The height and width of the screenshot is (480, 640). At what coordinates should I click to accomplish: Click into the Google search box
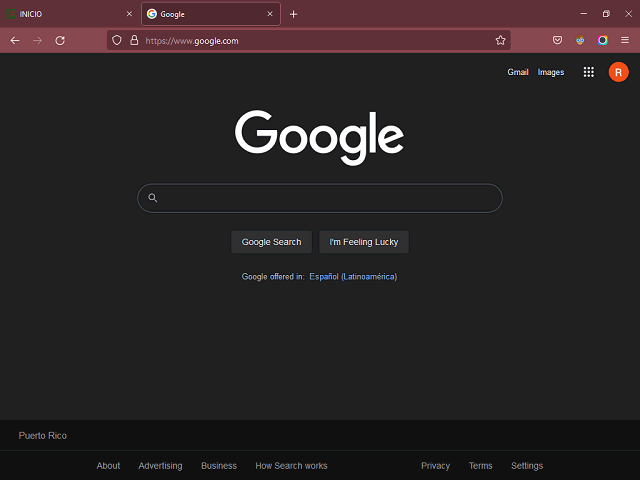pos(320,198)
